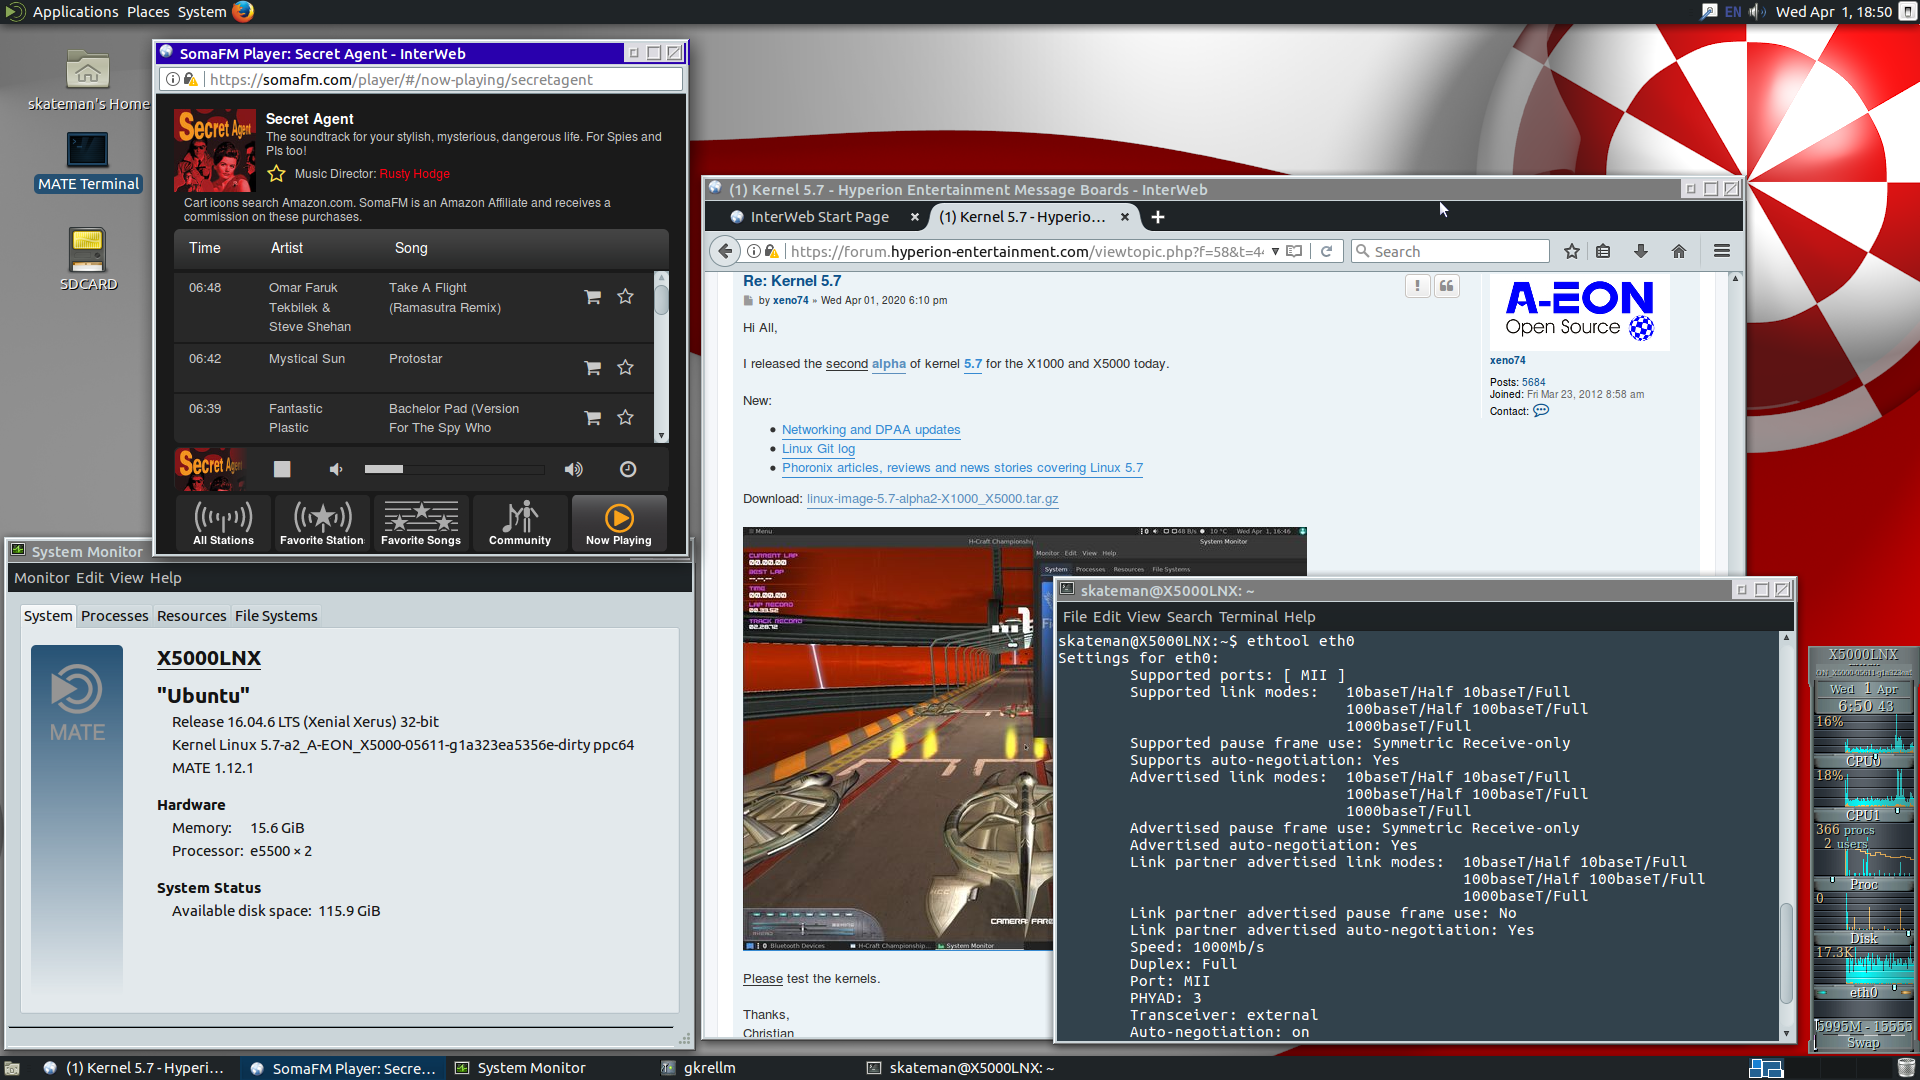Open Applications menu in top panel
The image size is (1920, 1080).
(75, 12)
